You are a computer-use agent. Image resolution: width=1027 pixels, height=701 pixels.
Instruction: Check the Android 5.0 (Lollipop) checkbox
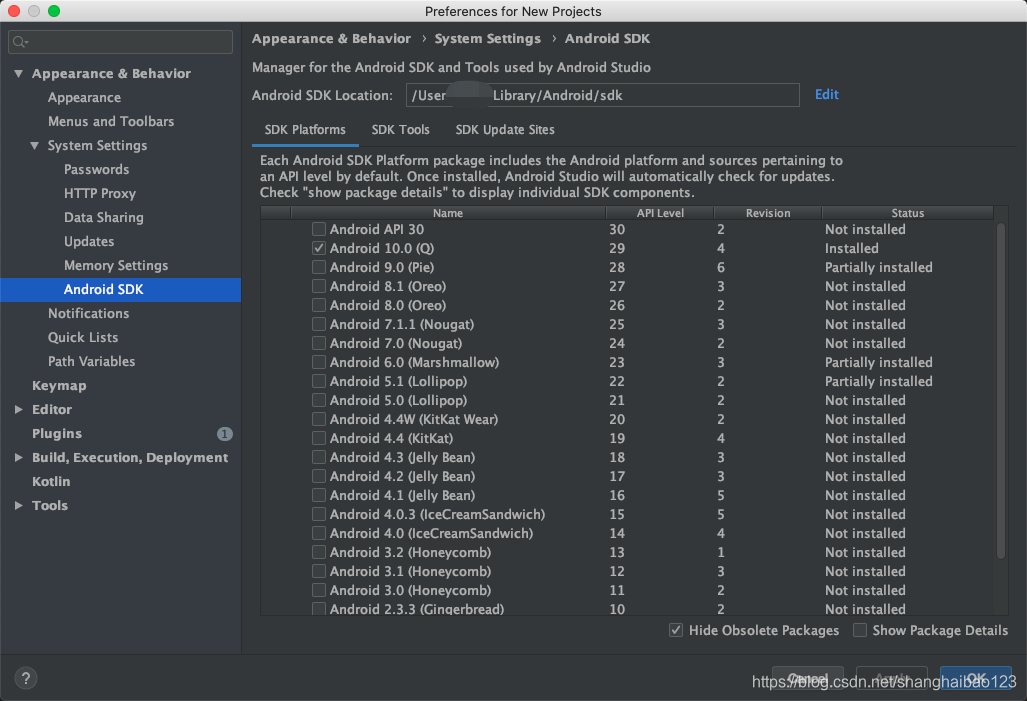coord(319,400)
